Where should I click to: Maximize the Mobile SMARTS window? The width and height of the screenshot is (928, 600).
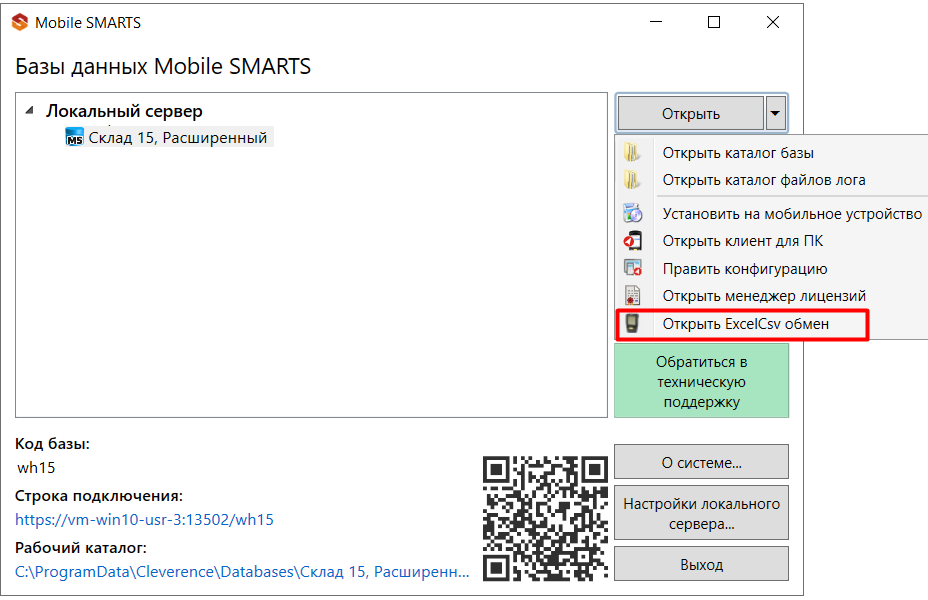click(x=714, y=22)
